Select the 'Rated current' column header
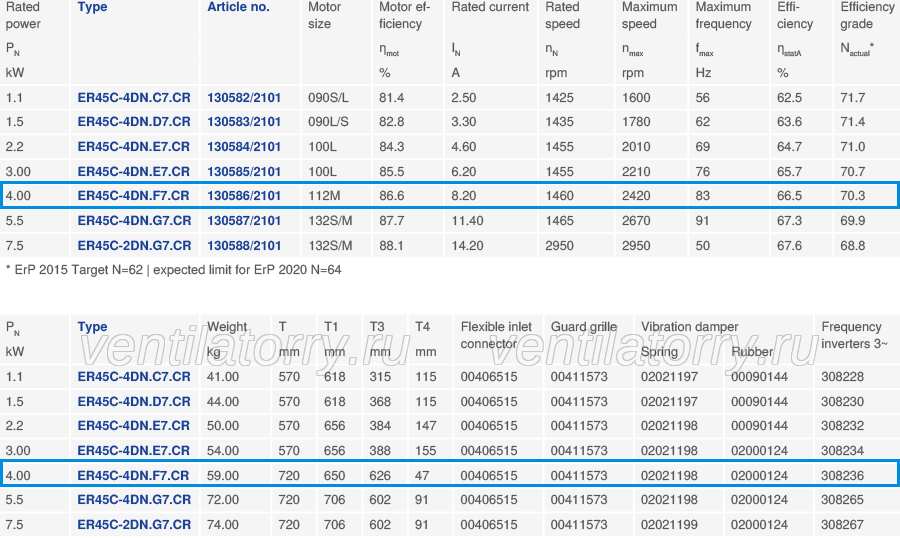Screen dimensions: 900x538 coord(490,7)
